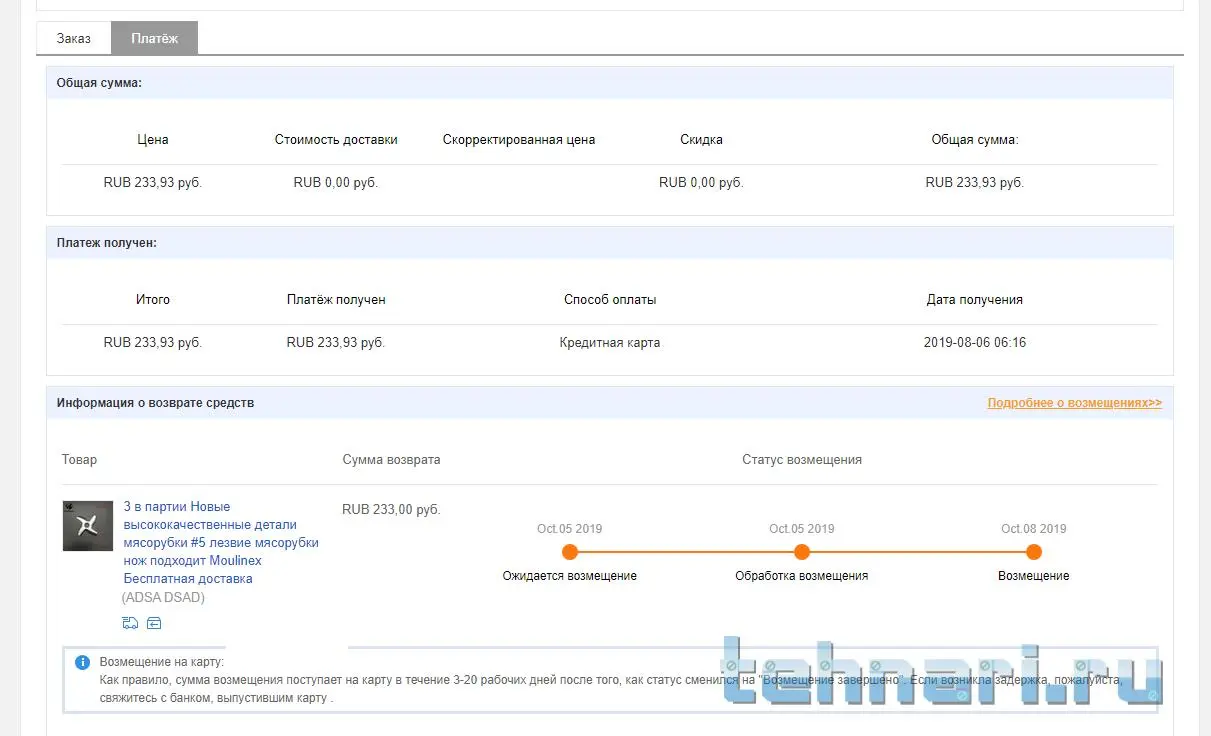The image size is (1211, 736).
Task: Open the Moulinex meat grinder blade product link
Action: [221, 542]
